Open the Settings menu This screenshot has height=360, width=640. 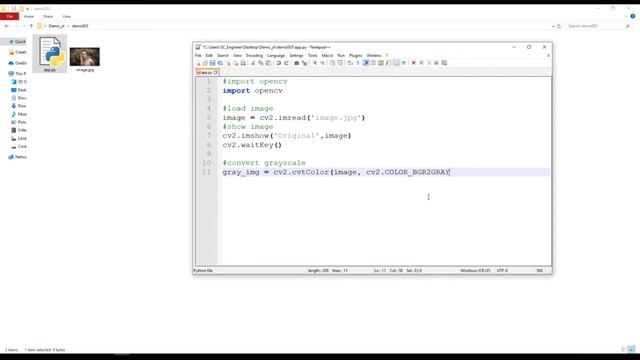tap(296, 56)
